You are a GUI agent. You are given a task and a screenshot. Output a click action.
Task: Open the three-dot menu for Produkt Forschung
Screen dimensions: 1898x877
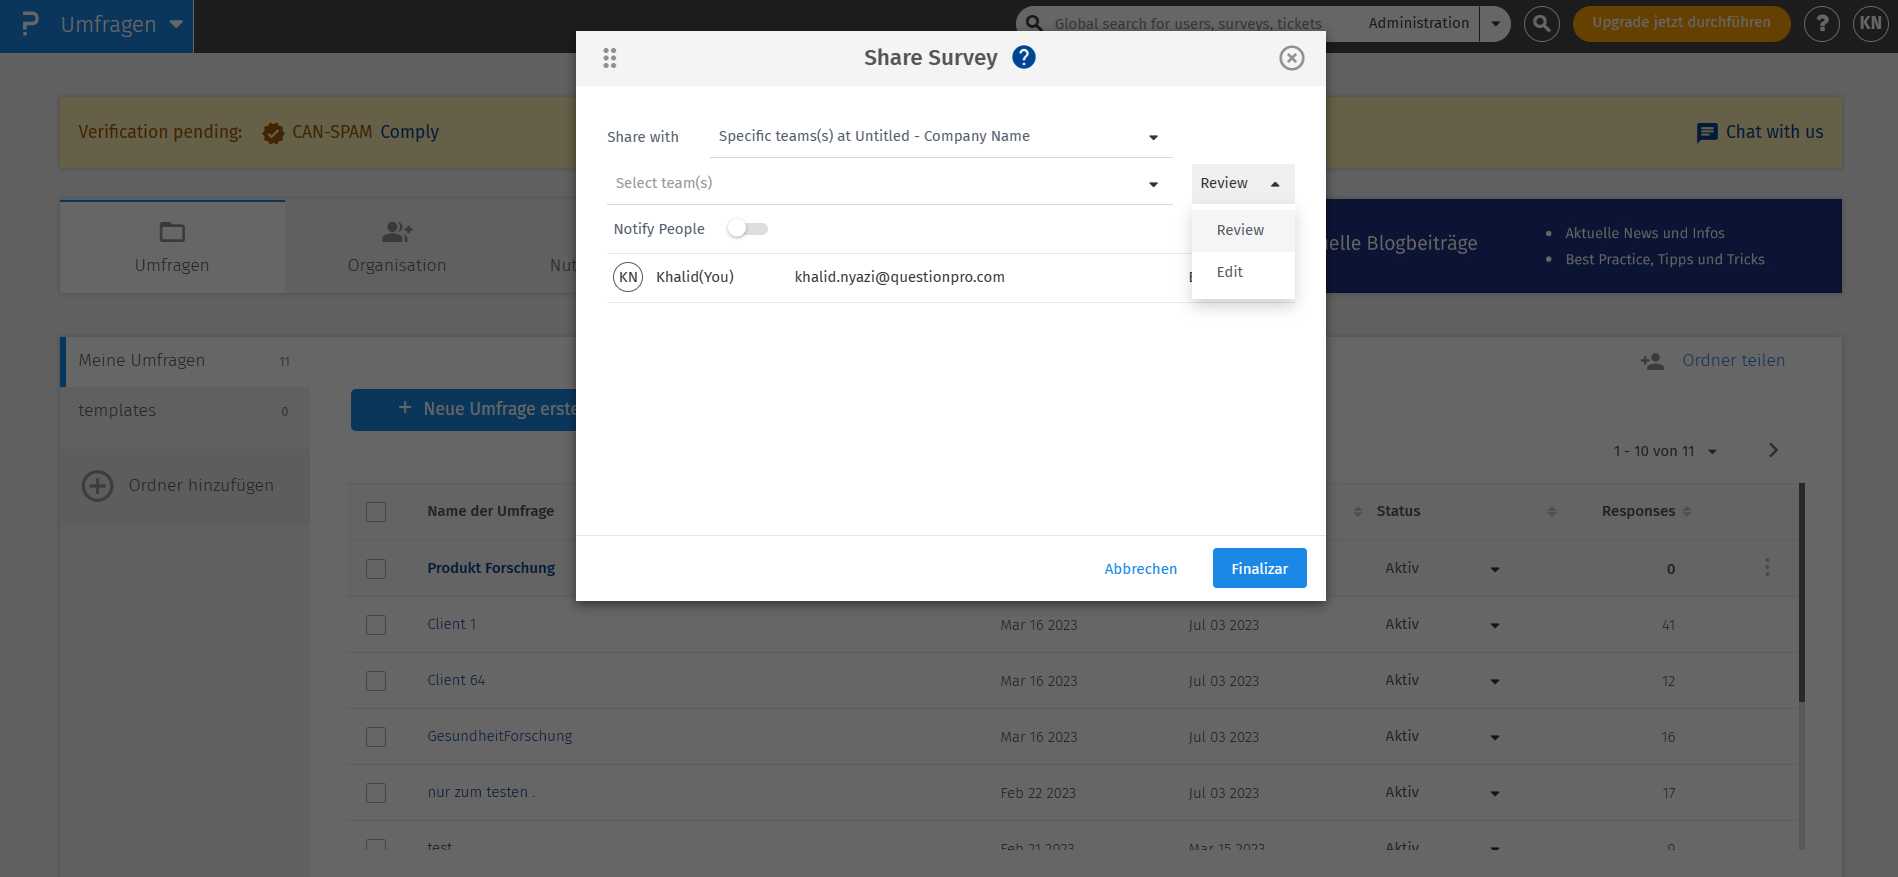(x=1767, y=568)
